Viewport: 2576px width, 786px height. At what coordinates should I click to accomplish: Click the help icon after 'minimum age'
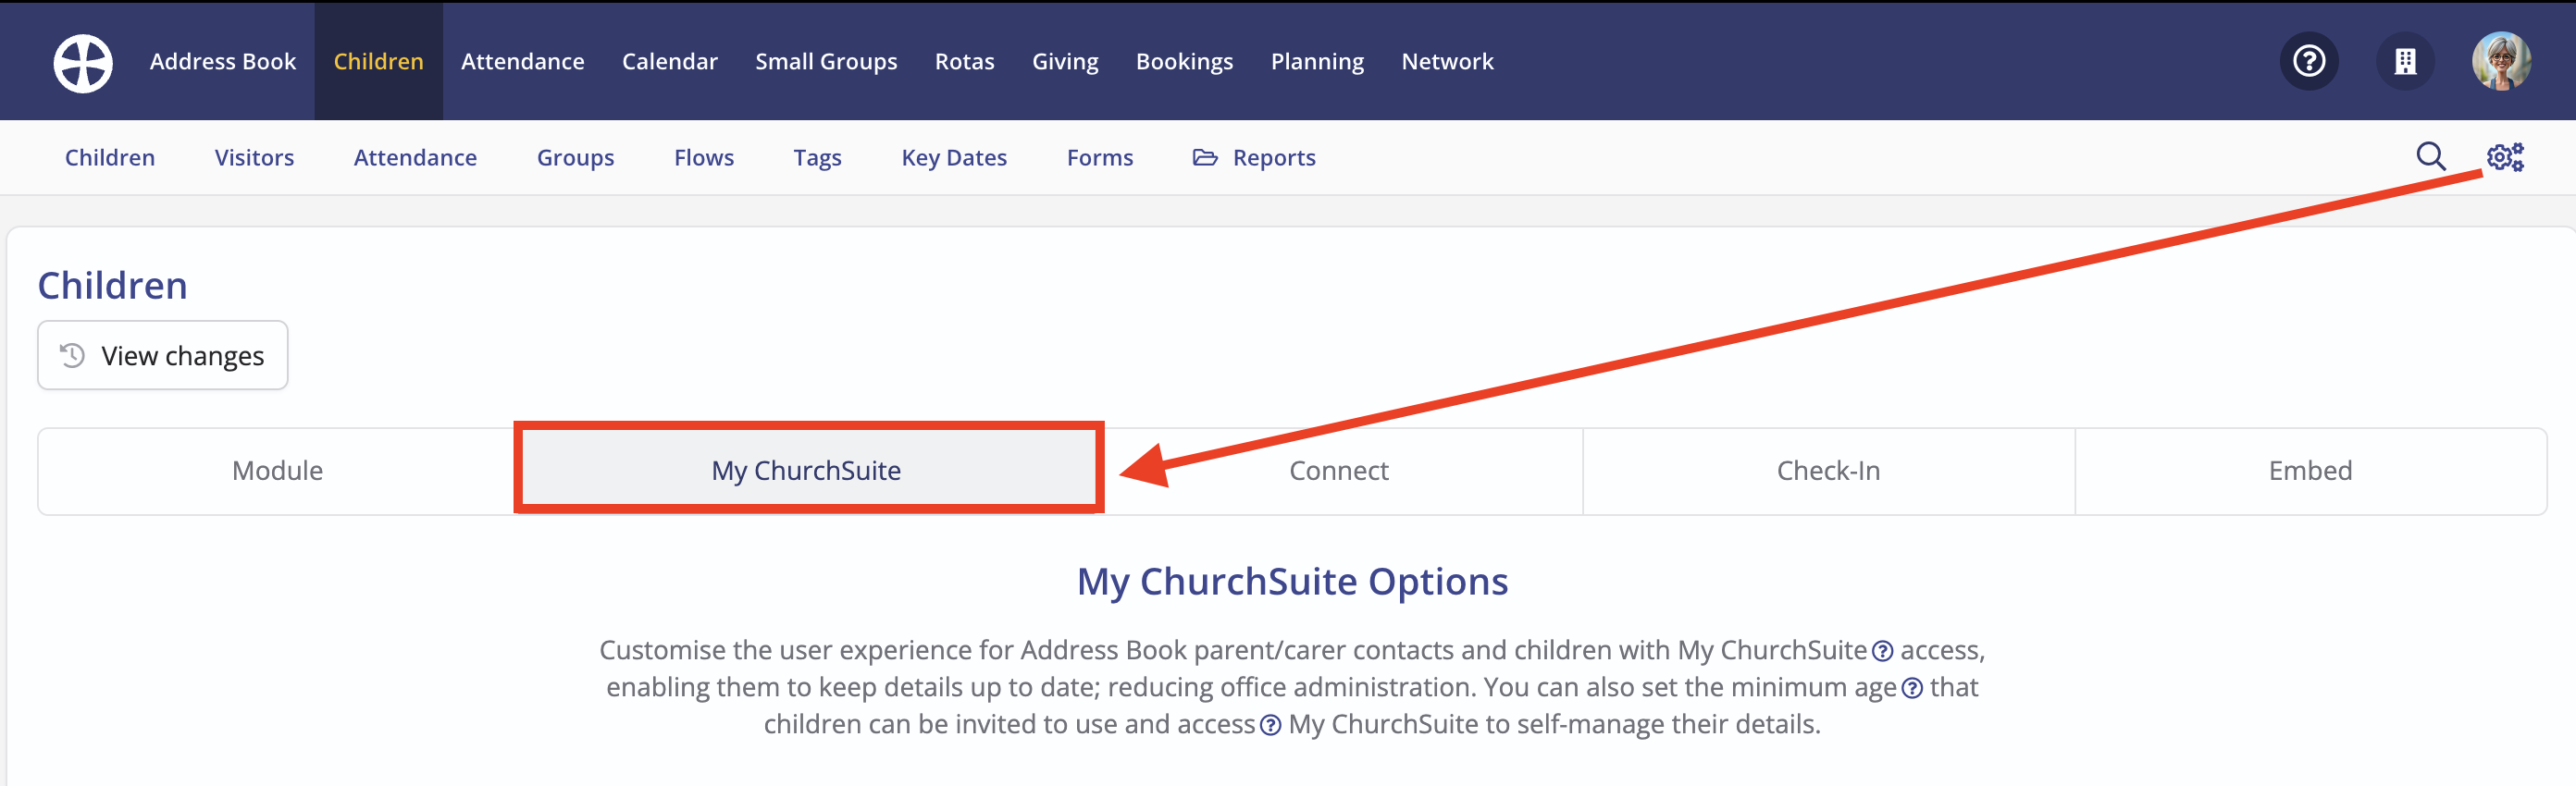point(1911,688)
